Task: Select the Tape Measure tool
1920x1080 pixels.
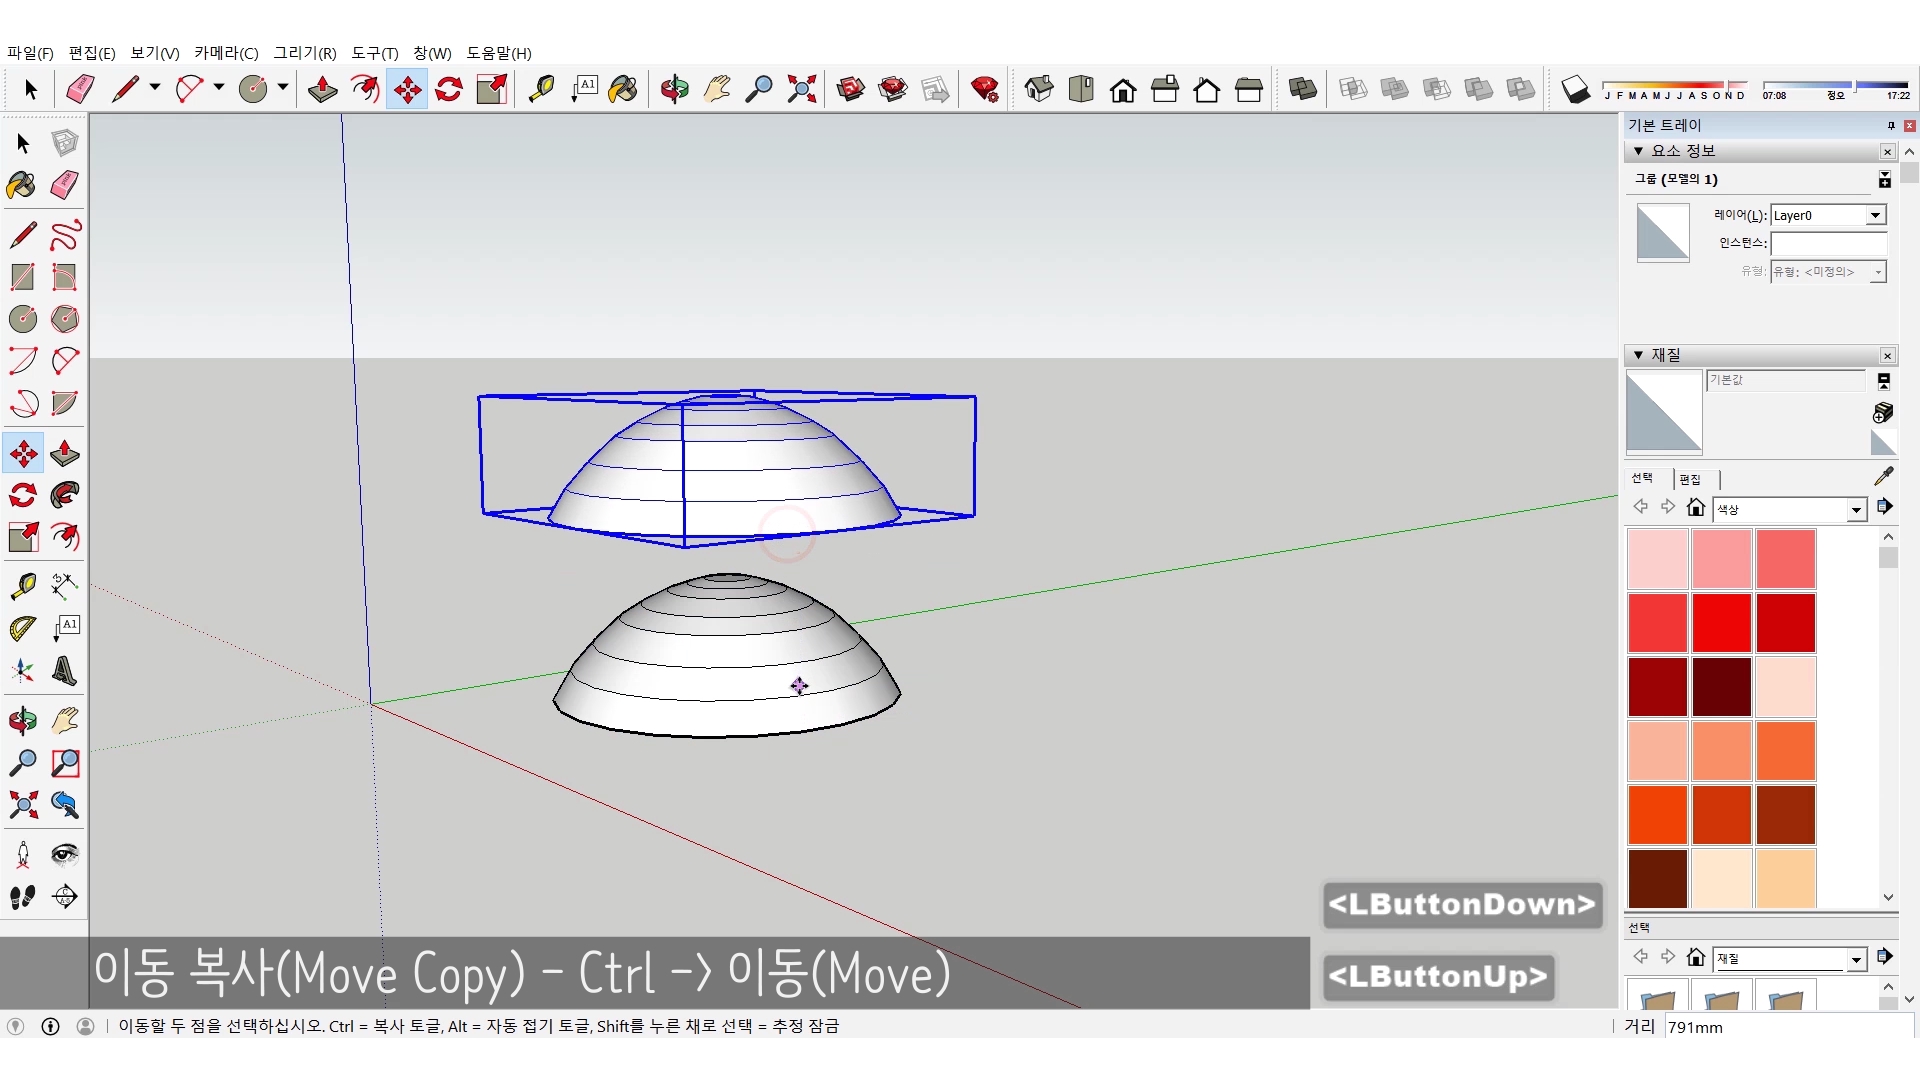Action: [x=541, y=89]
